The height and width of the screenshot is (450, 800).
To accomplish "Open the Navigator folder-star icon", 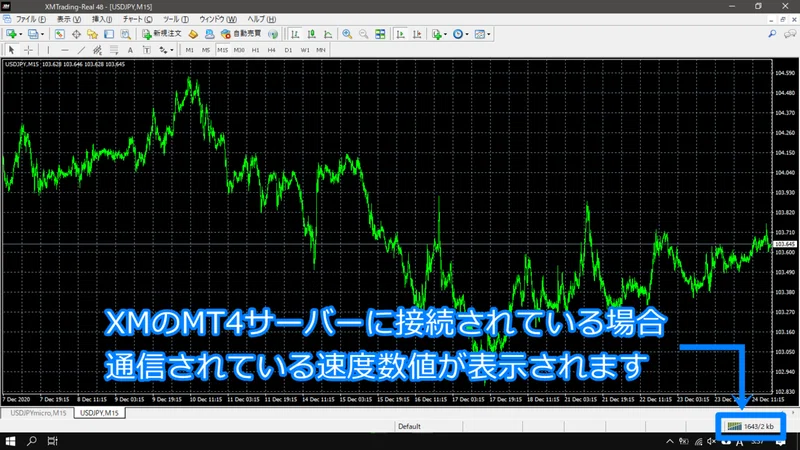I will tap(92, 34).
